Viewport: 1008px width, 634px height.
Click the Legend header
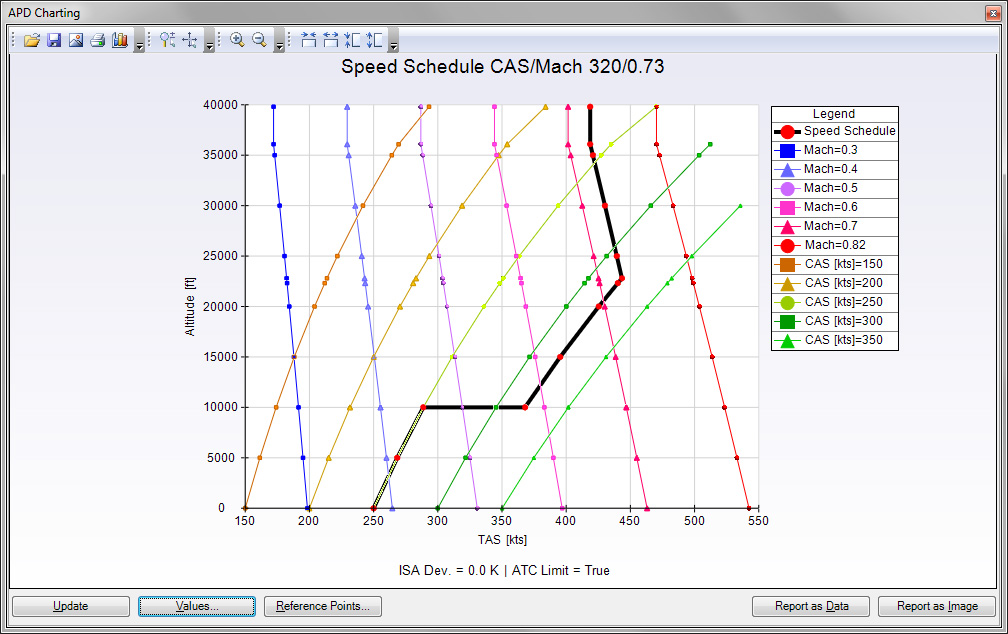pos(834,114)
